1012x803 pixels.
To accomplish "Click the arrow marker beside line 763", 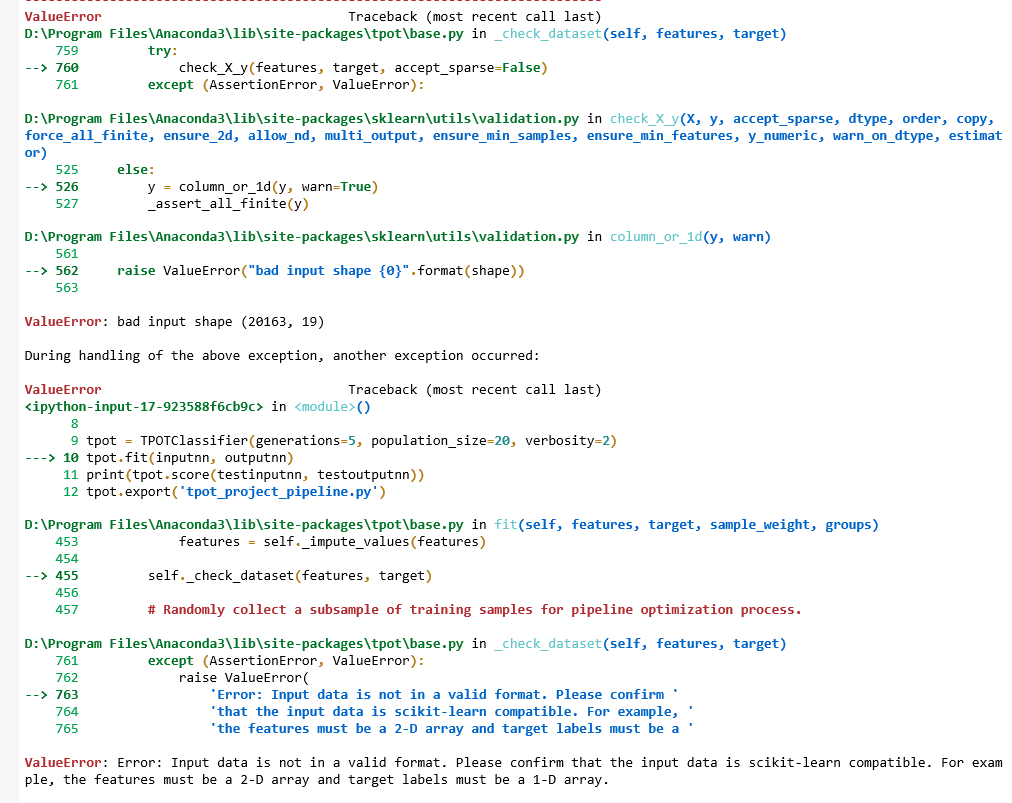I will tap(35, 695).
